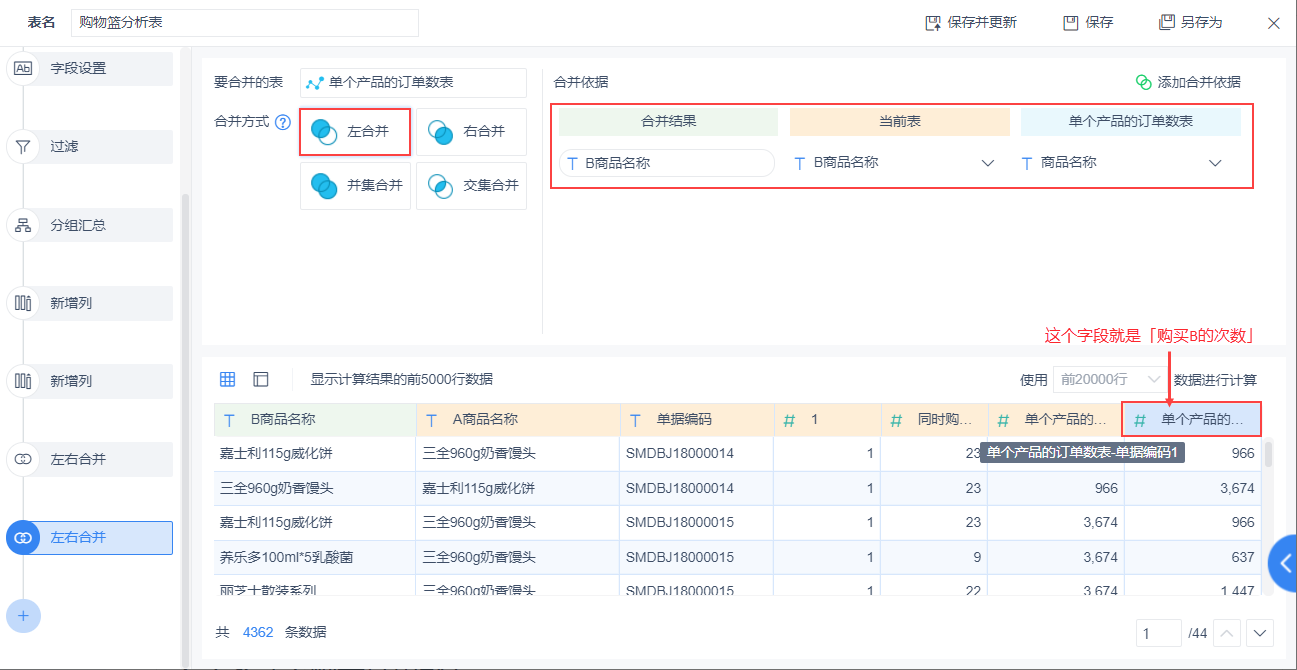Click 另存为 button

click(x=1190, y=22)
